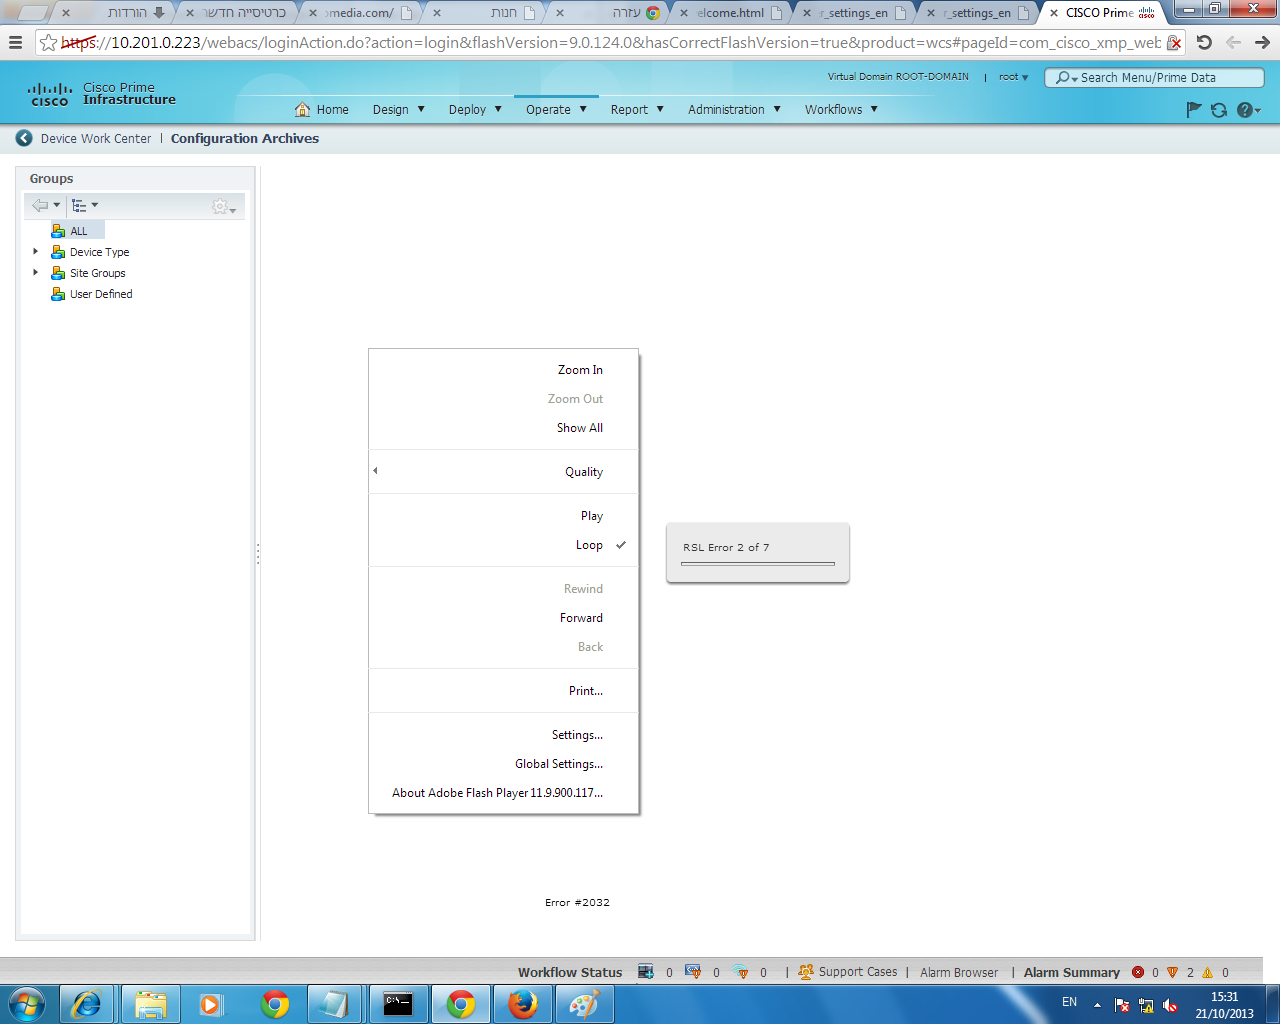Image resolution: width=1280 pixels, height=1024 pixels.
Task: Choose Play from Flash menu
Action: (503, 516)
